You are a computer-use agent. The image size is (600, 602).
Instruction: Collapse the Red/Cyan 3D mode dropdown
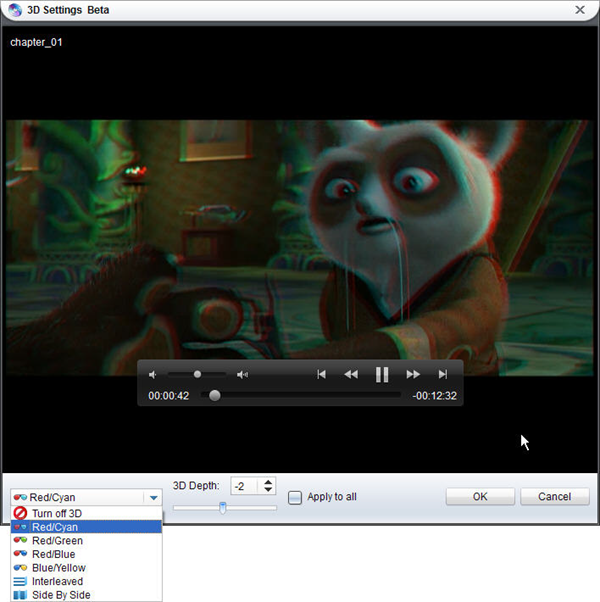click(154, 498)
